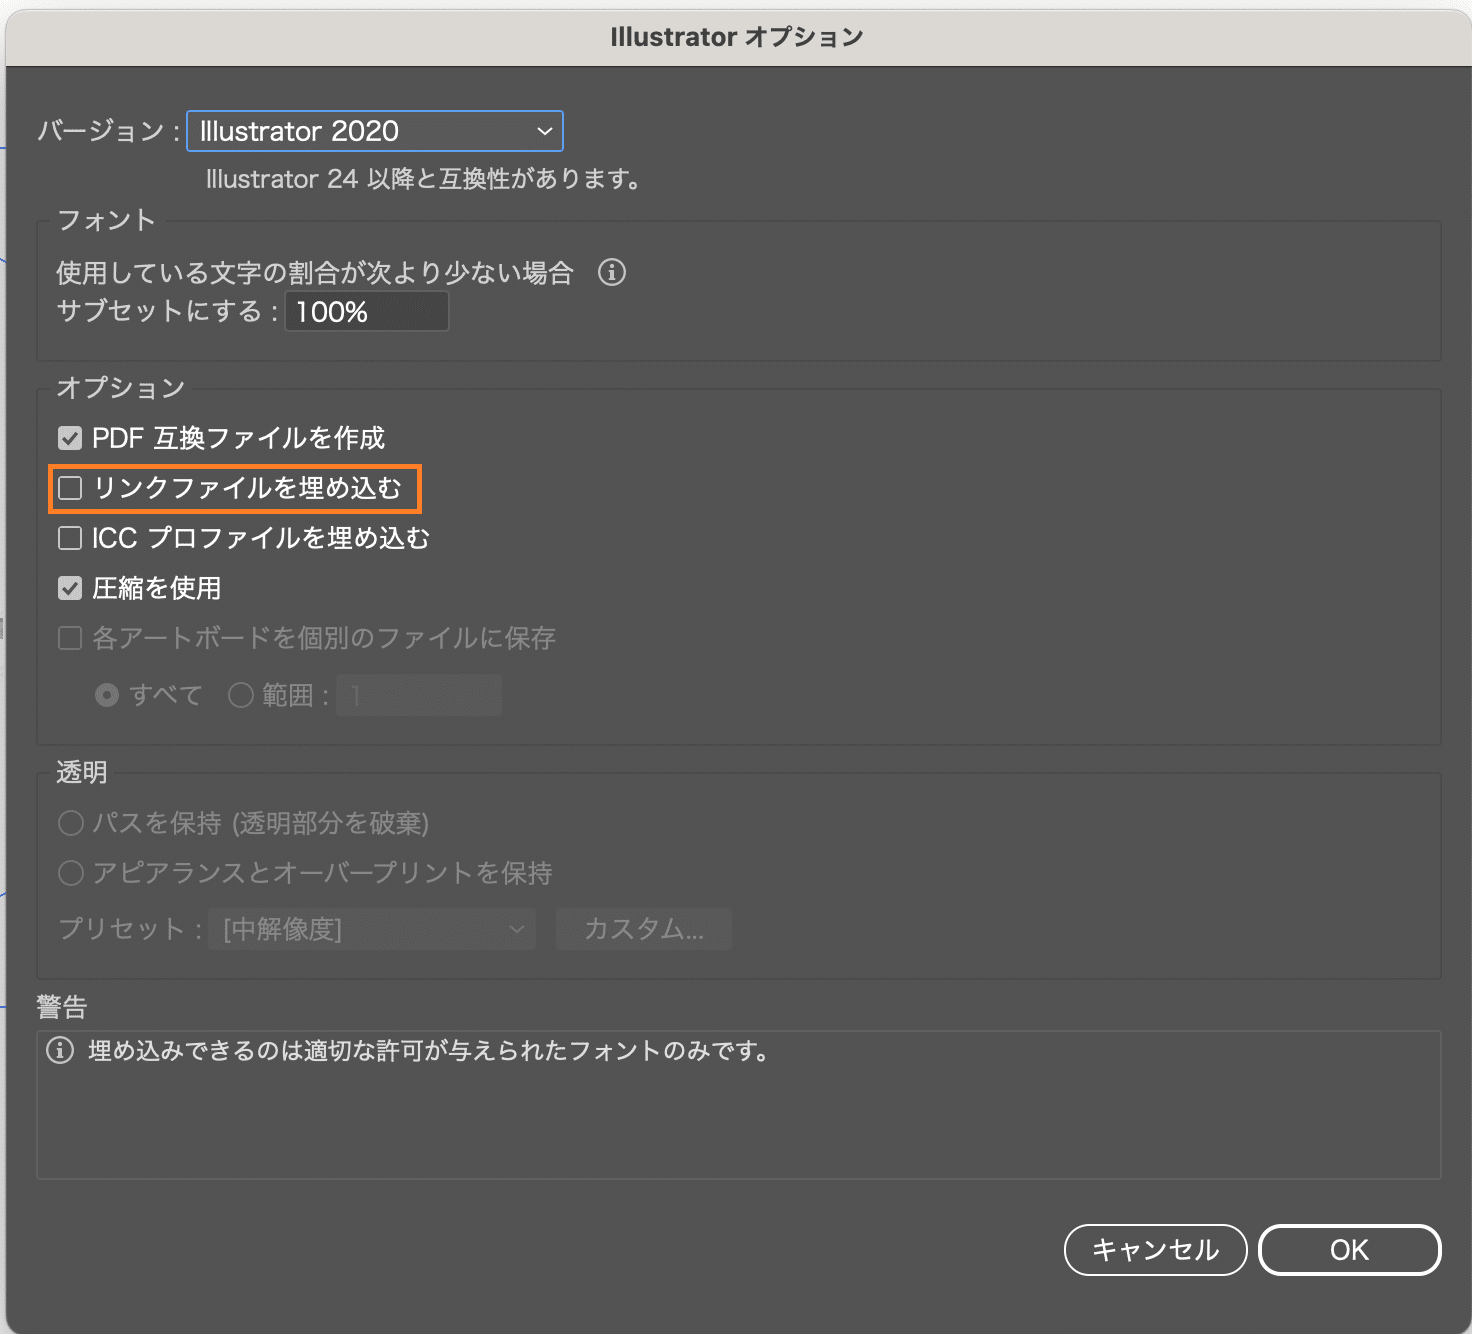The width and height of the screenshot is (1472, 1334).
Task: Confirm with the OK button
Action: click(1350, 1250)
